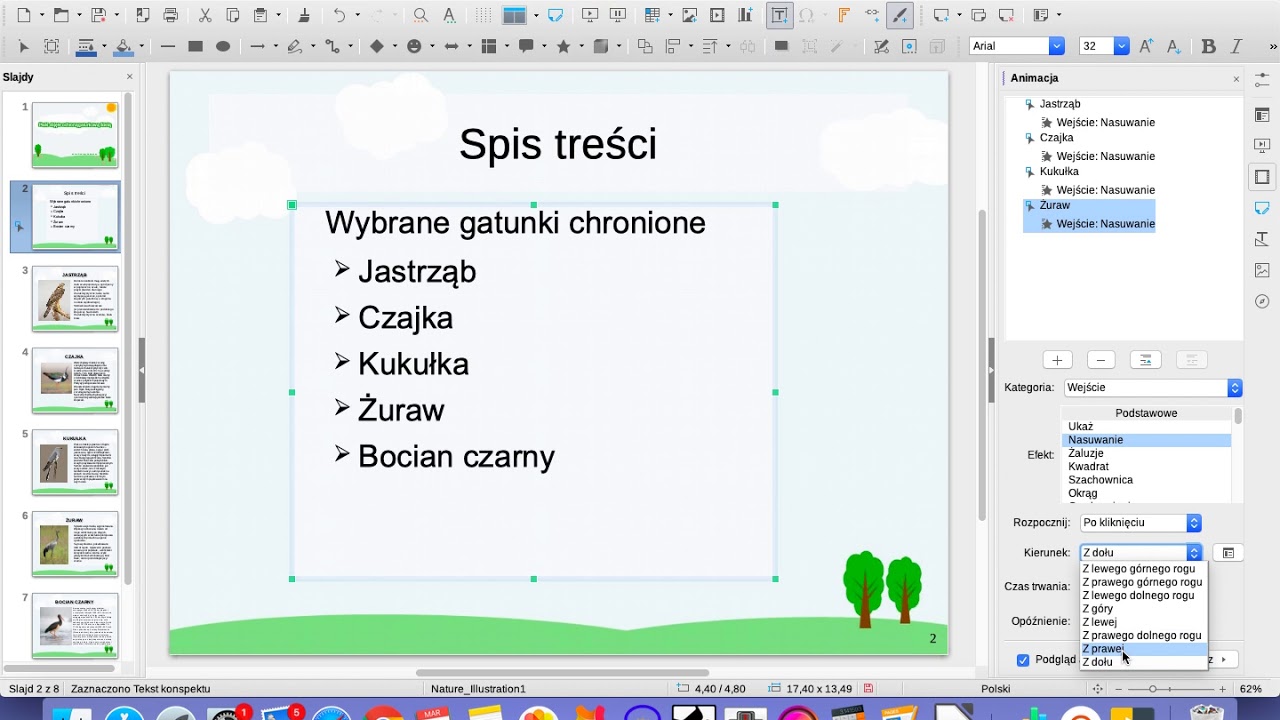Image resolution: width=1280 pixels, height=720 pixels.
Task: Click the spelling check icon
Action: [x=449, y=15]
